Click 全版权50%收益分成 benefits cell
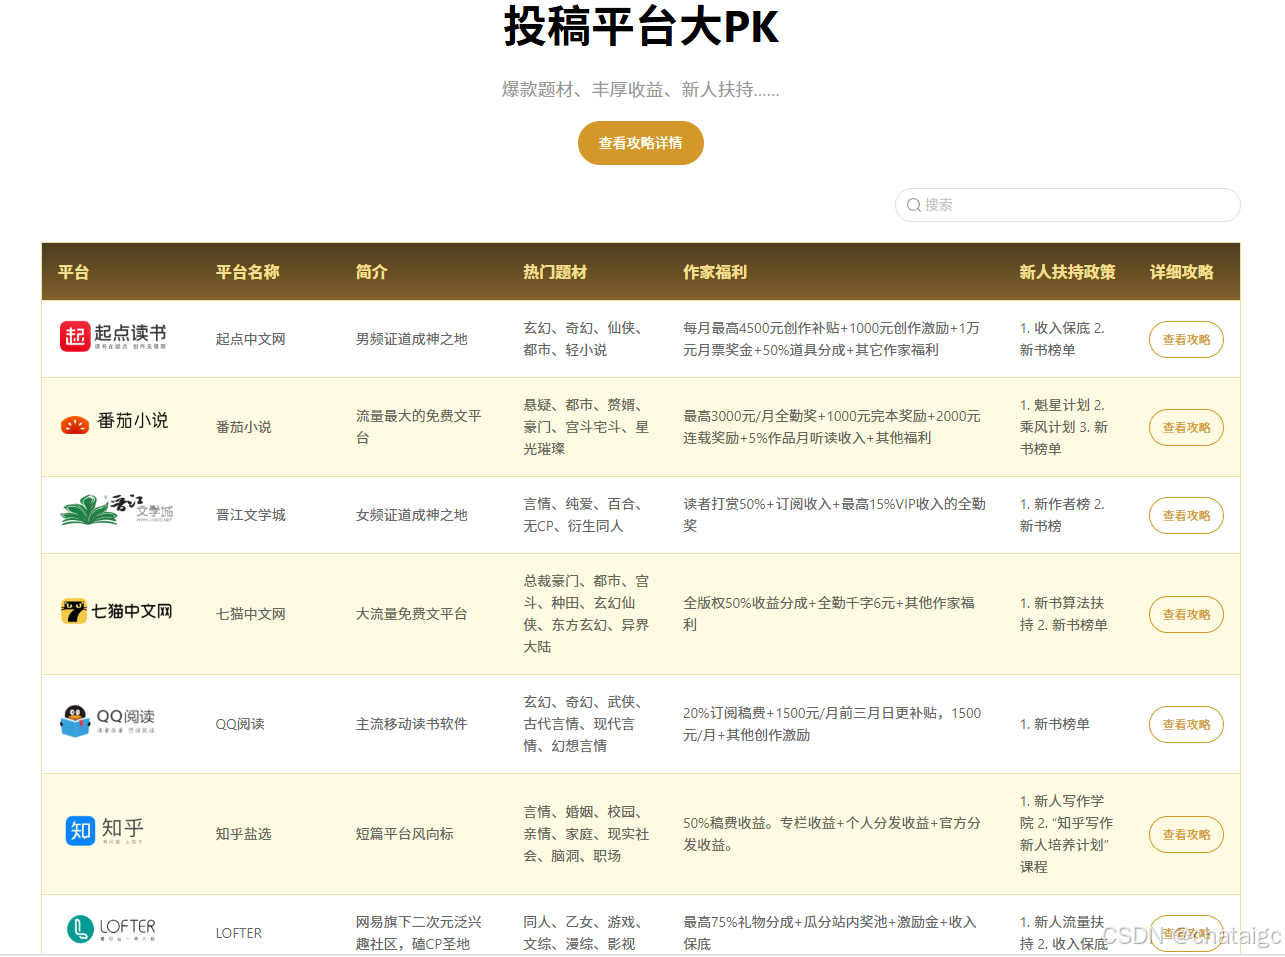 tap(829, 614)
